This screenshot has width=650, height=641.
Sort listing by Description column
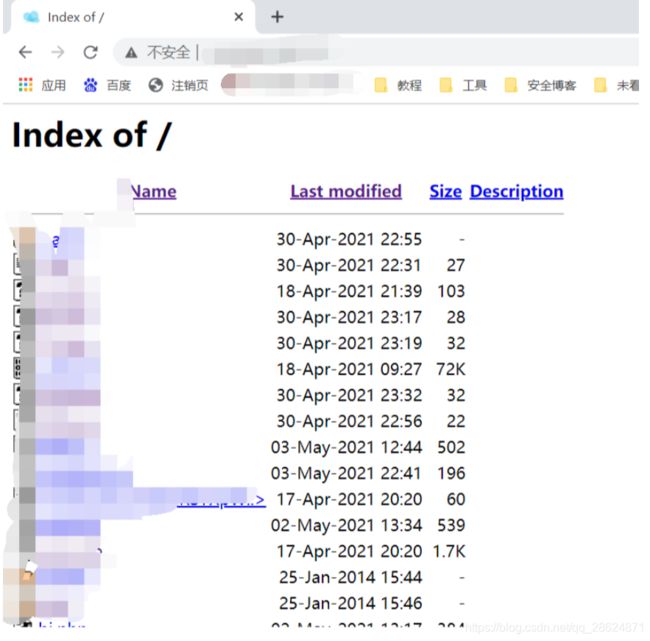(x=516, y=191)
